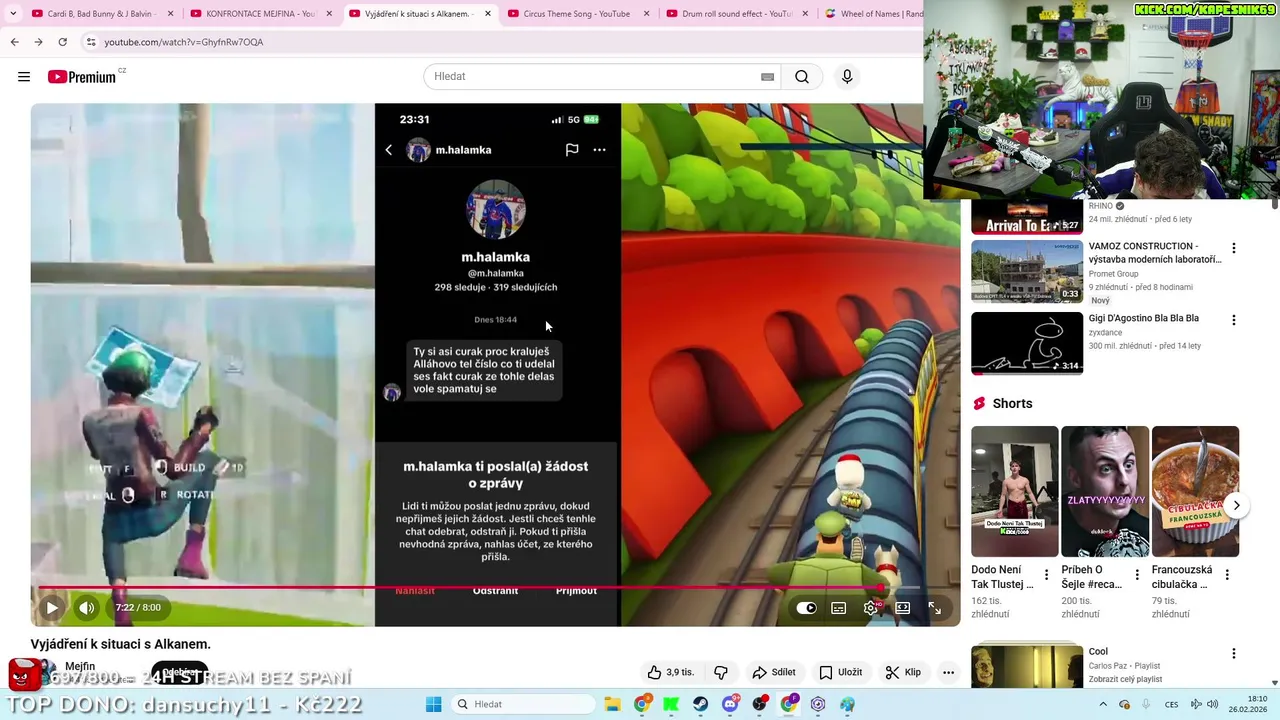Viewport: 1280px width, 720px height.
Task: Share the video via Sdílet
Action: 774,672
